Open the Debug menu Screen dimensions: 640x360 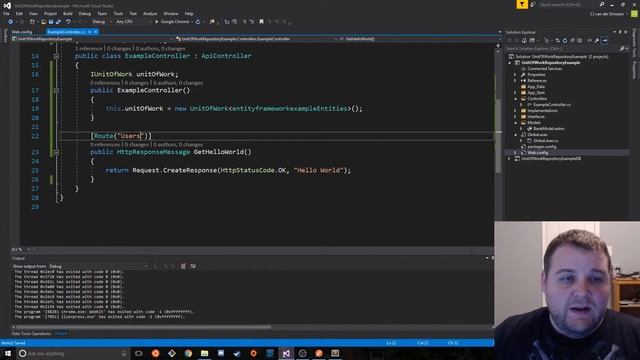(85, 13)
